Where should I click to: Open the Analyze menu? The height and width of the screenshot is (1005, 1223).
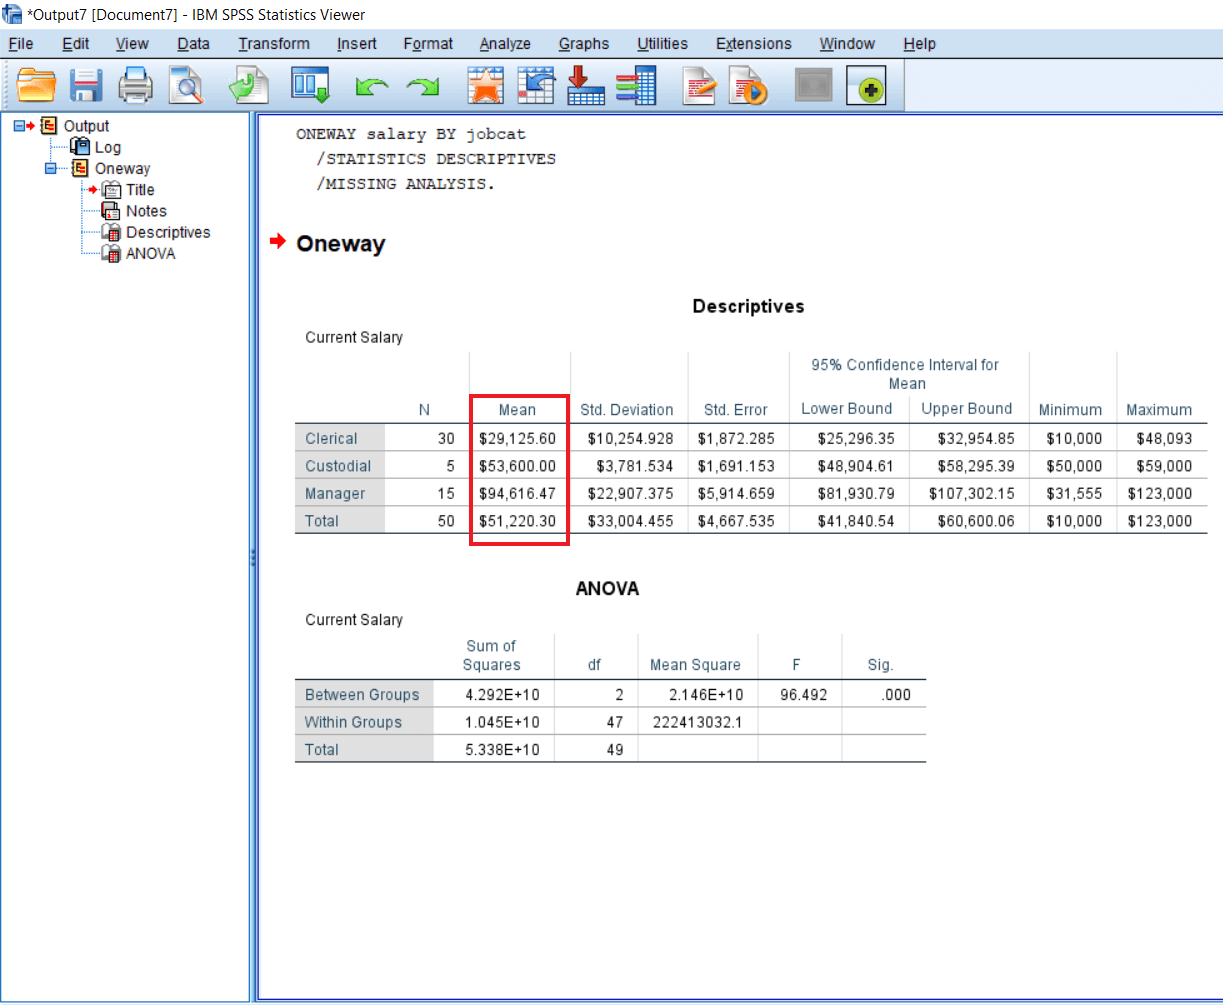click(505, 44)
